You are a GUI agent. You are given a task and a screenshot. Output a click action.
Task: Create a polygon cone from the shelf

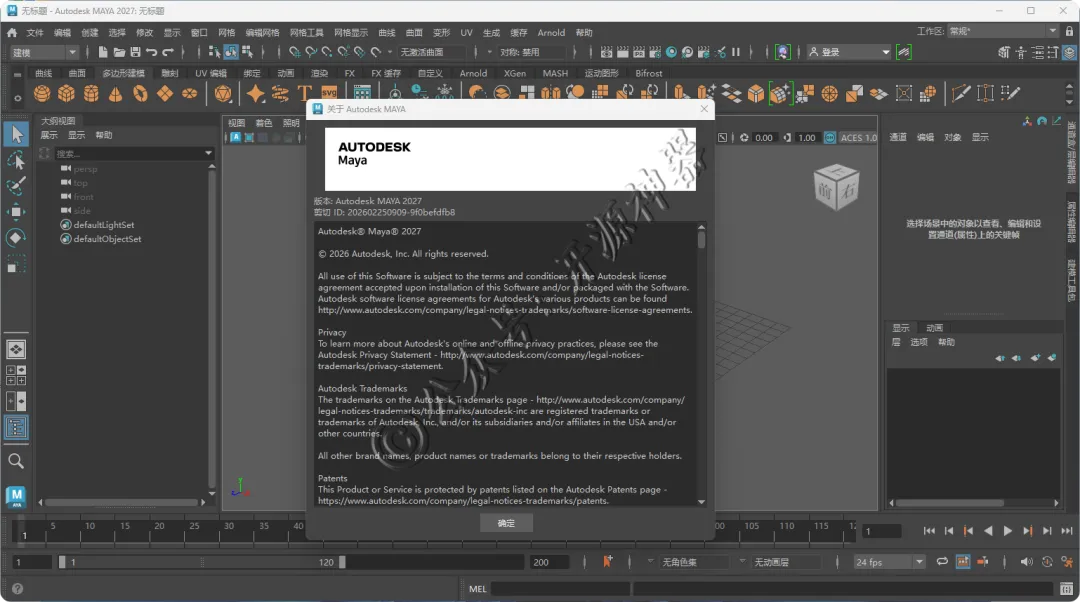tap(116, 93)
